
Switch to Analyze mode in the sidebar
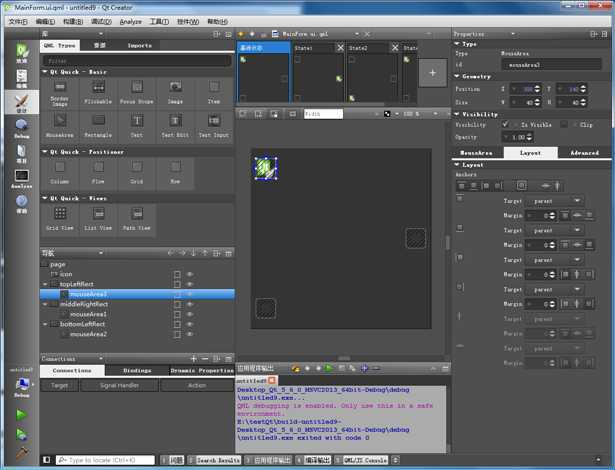(22, 179)
